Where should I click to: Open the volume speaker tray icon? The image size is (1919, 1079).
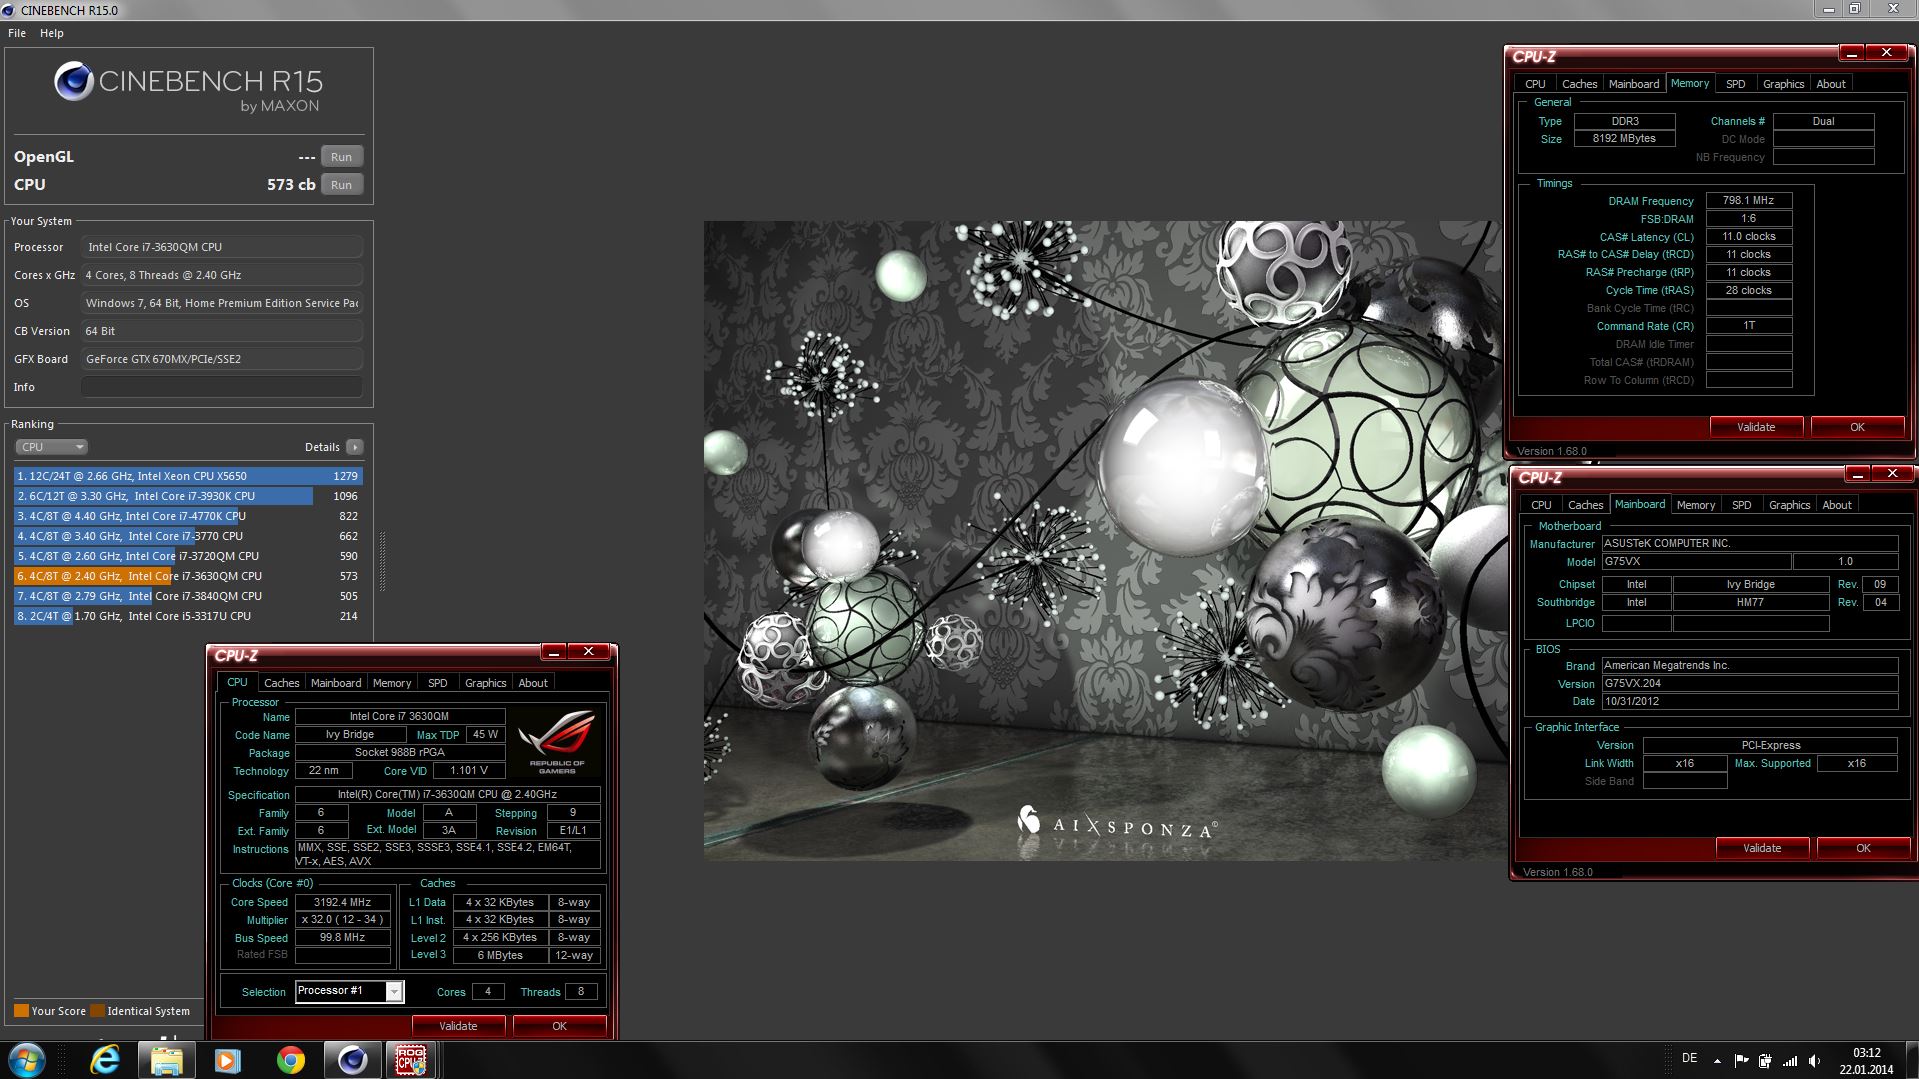coord(1815,1061)
